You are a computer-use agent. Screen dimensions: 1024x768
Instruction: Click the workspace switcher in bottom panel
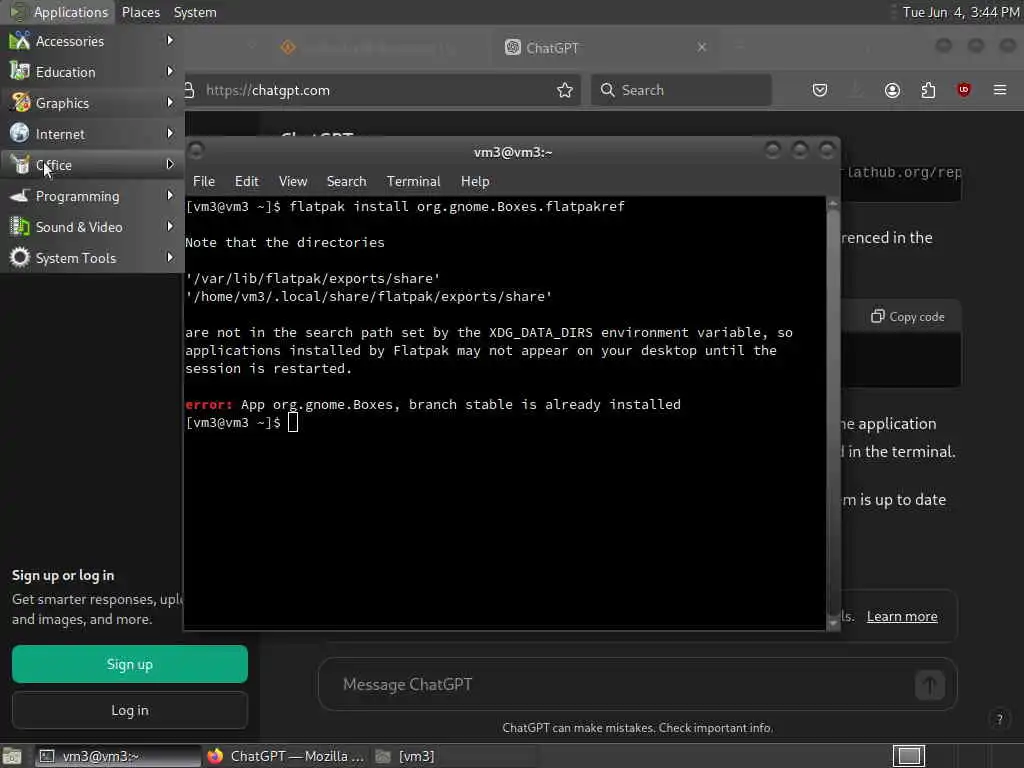909,756
